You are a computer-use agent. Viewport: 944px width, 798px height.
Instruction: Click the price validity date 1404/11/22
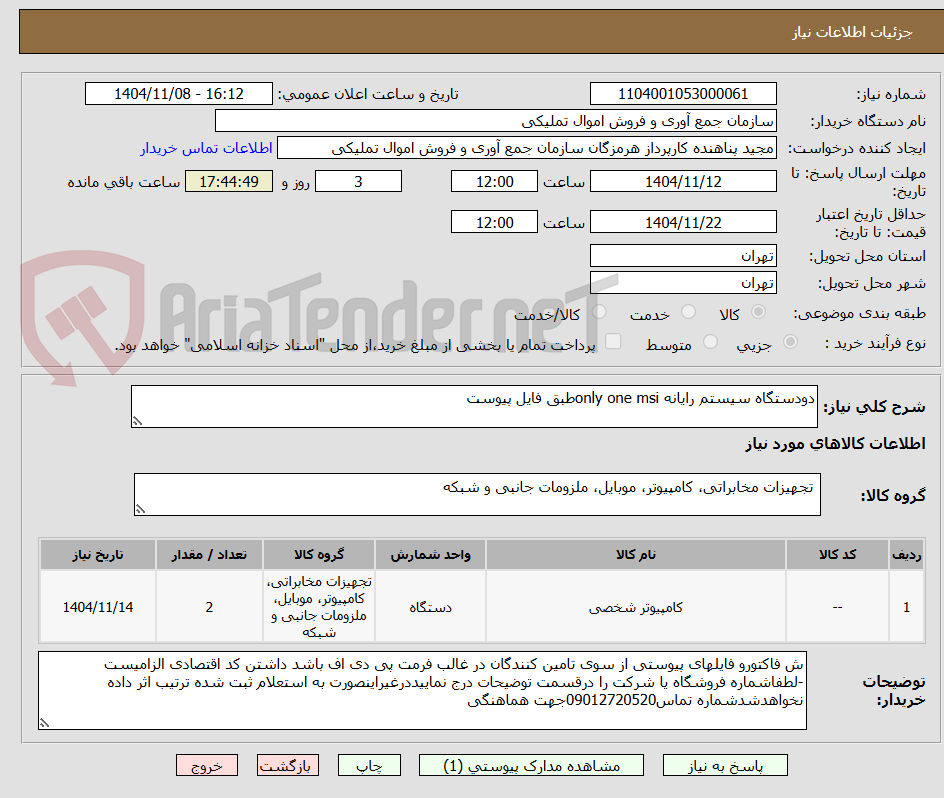(x=683, y=222)
